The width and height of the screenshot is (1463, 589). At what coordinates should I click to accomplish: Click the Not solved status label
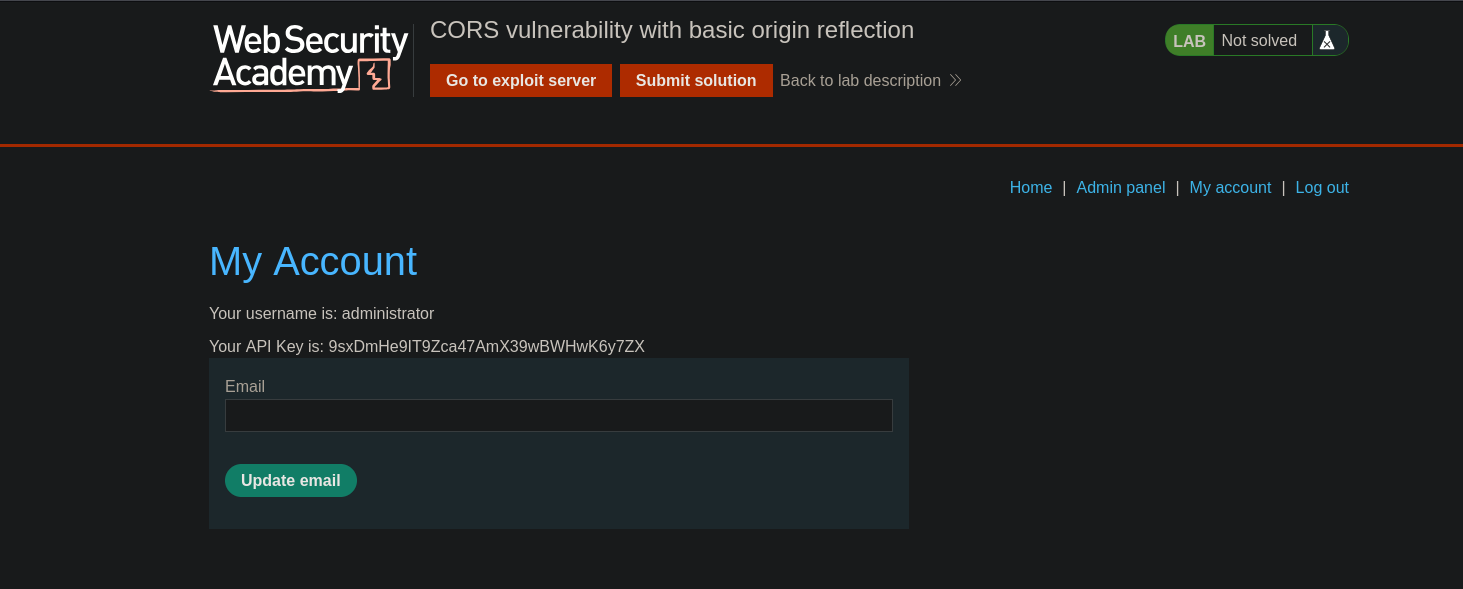point(1258,41)
